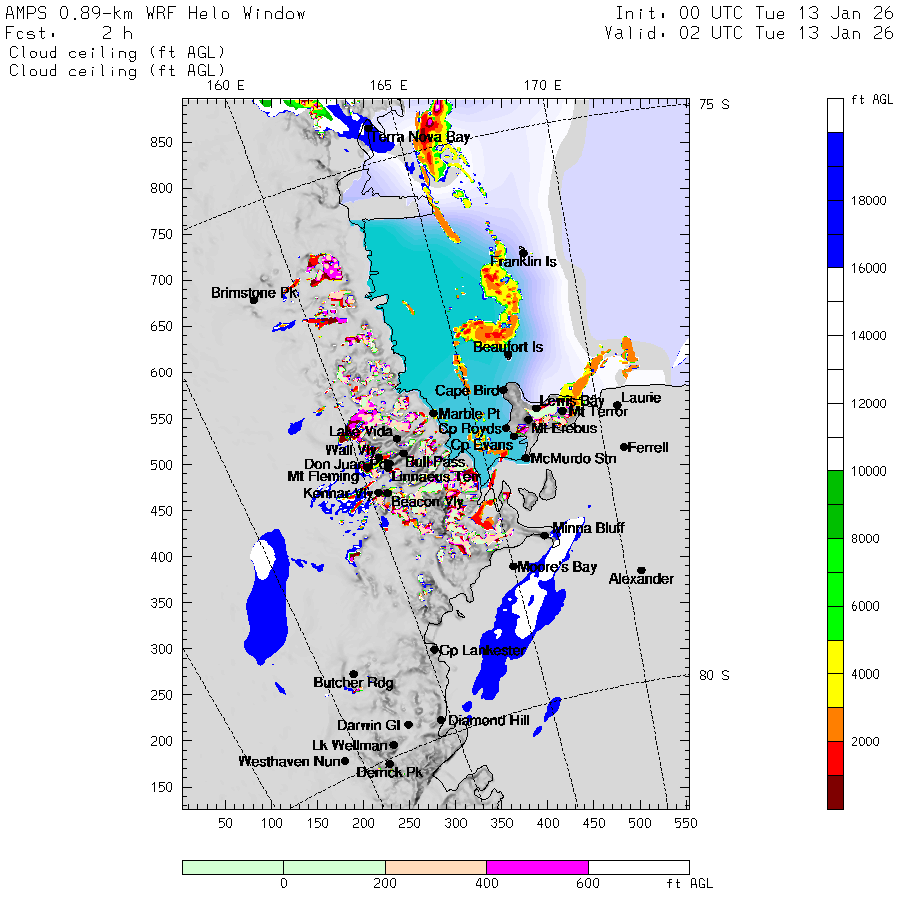Select the station dot beside Butcher Rdg
The width and height of the screenshot is (900, 900).
(x=354, y=674)
